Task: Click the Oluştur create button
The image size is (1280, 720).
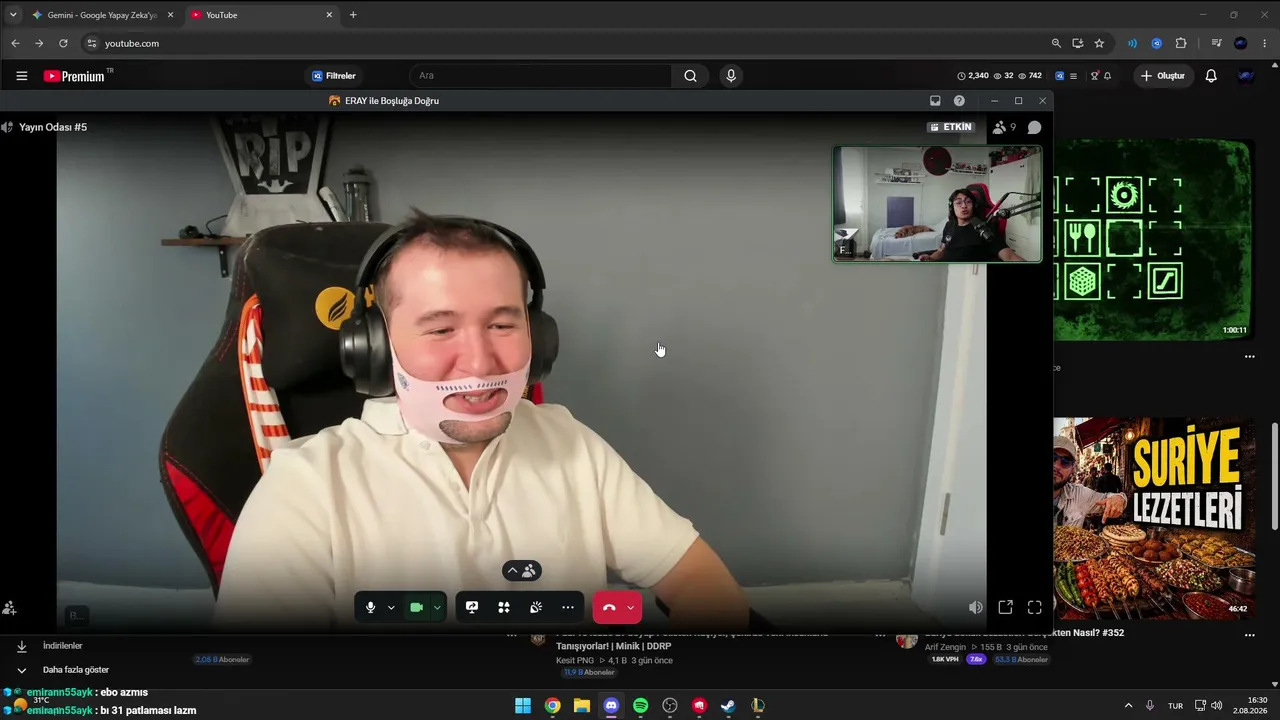Action: coord(1163,76)
